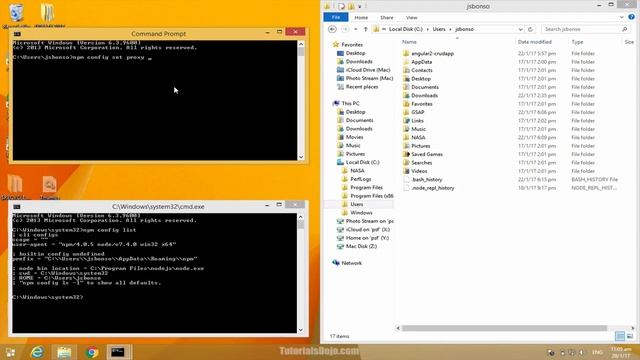Screen dimensions: 640x360
Task: Select Favorites in the navigation pane
Action: pyautogui.click(x=352, y=45)
